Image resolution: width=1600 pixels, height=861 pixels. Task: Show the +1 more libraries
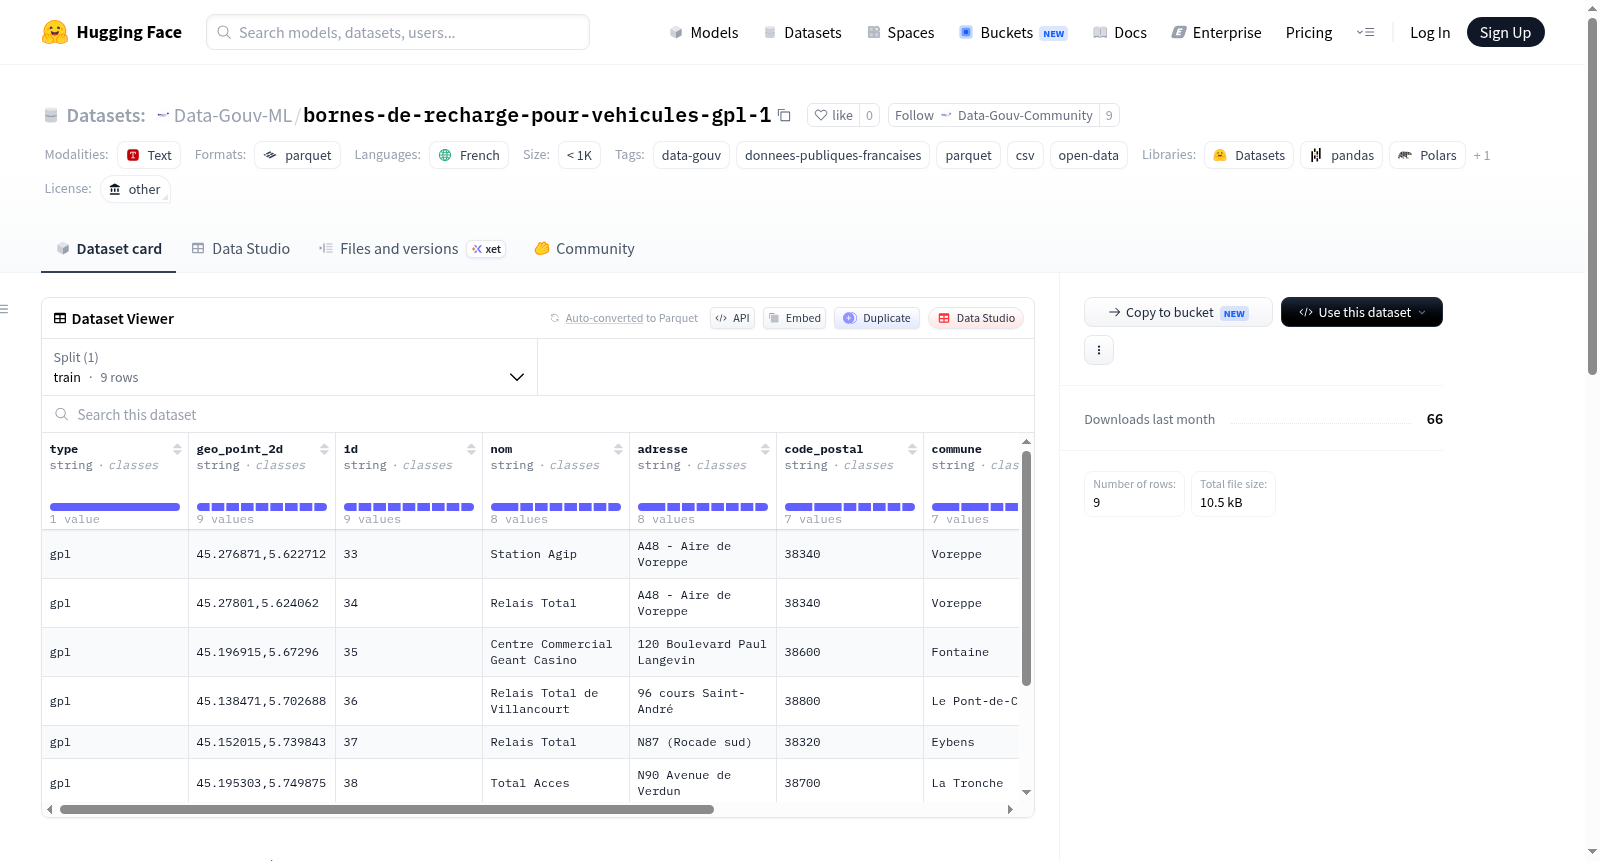(x=1481, y=155)
